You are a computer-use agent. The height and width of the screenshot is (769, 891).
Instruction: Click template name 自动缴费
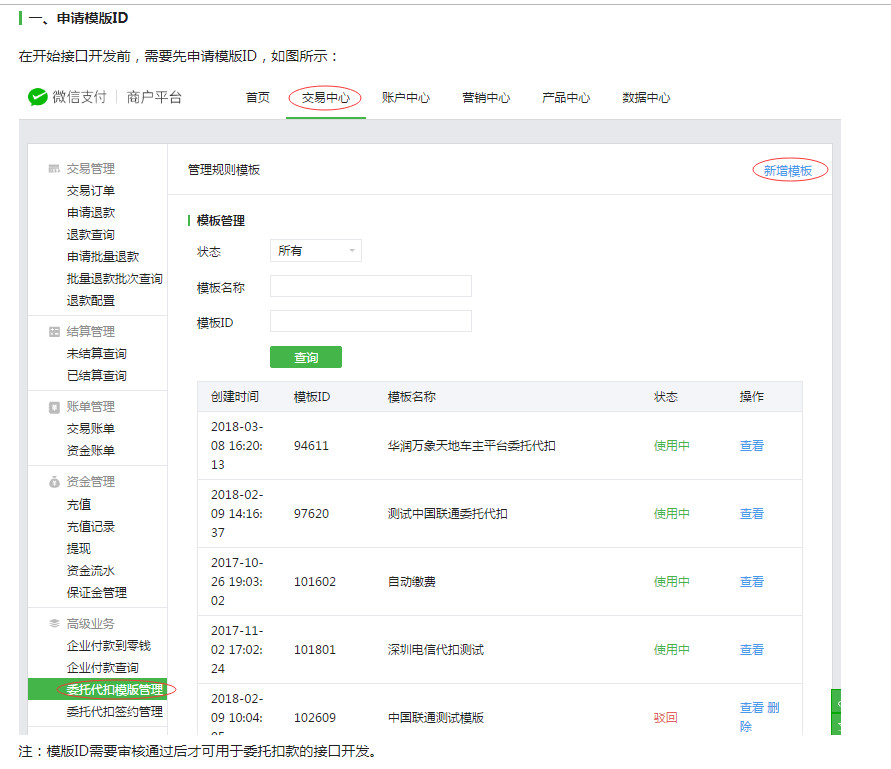(411, 582)
